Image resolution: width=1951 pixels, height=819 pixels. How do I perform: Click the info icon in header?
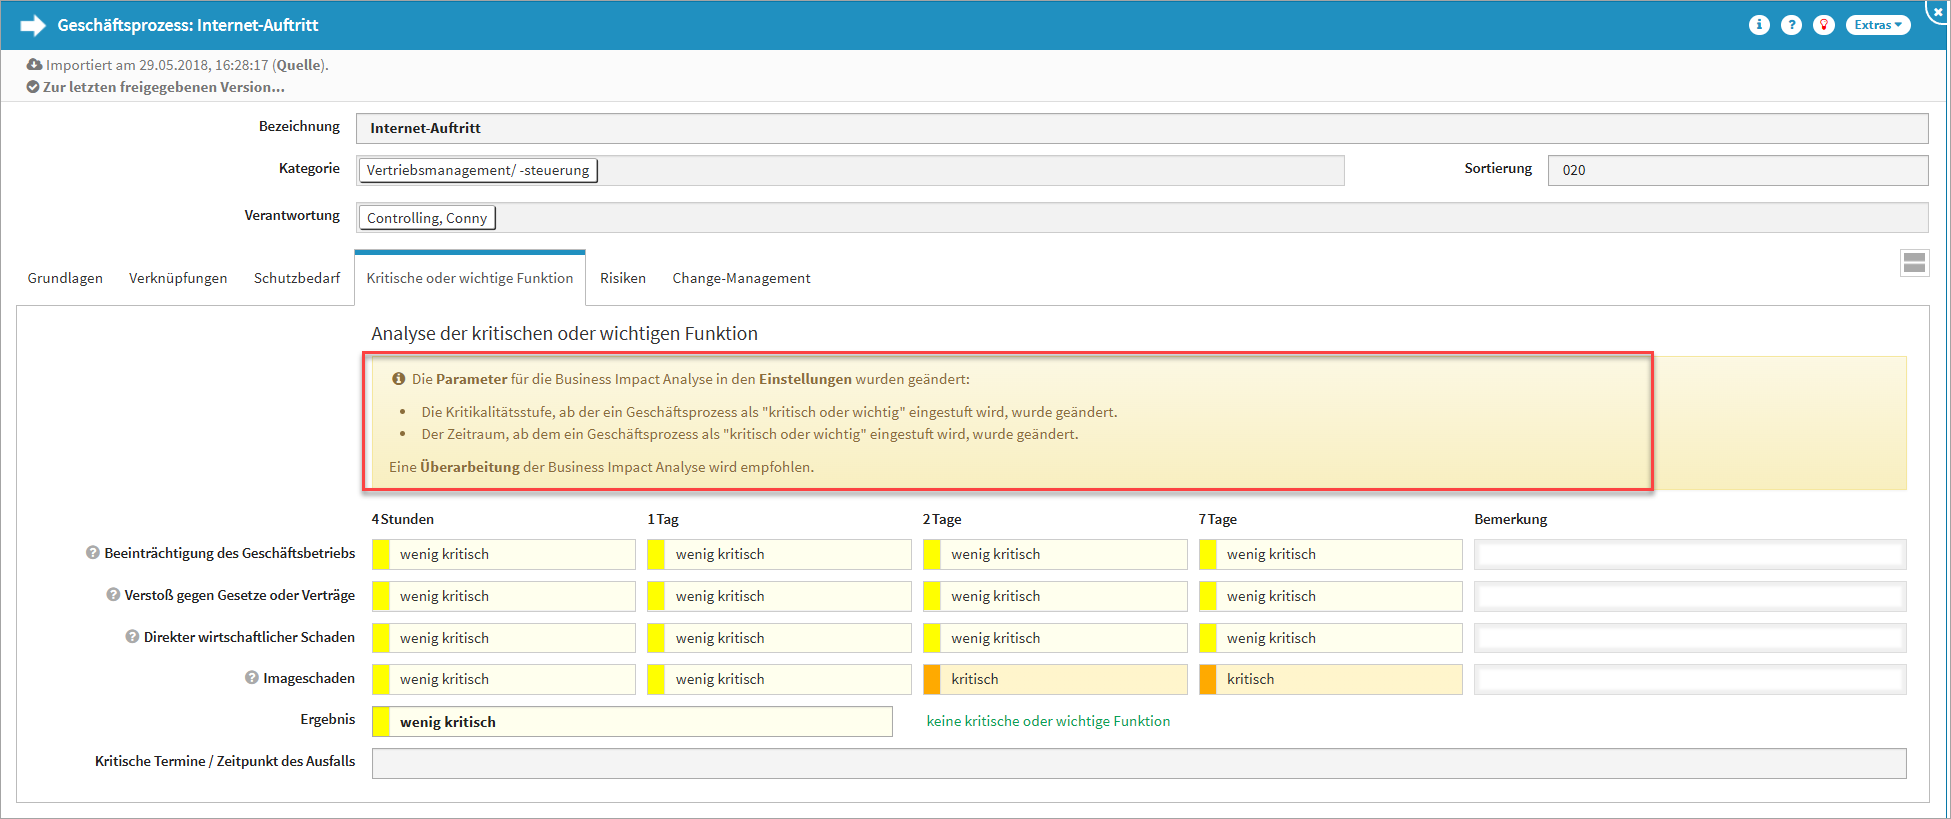coord(1759,25)
